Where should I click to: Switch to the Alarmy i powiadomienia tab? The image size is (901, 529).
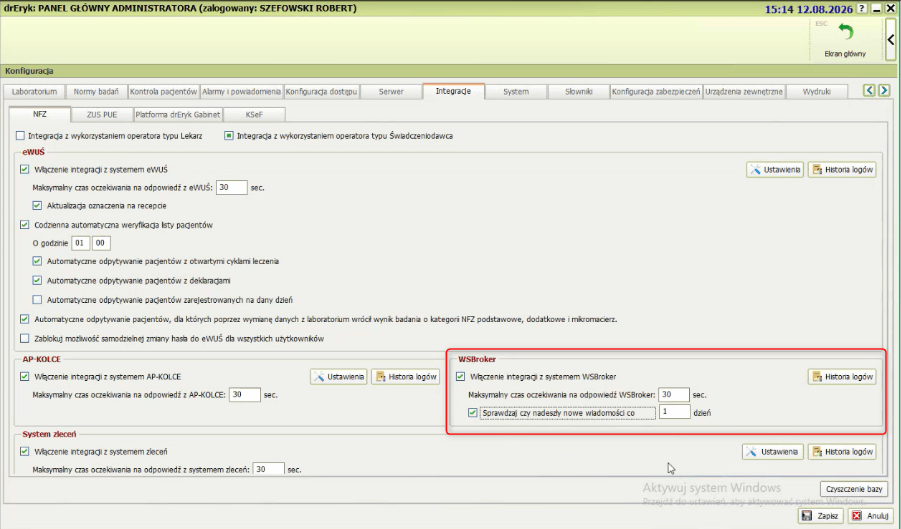pyautogui.click(x=241, y=91)
